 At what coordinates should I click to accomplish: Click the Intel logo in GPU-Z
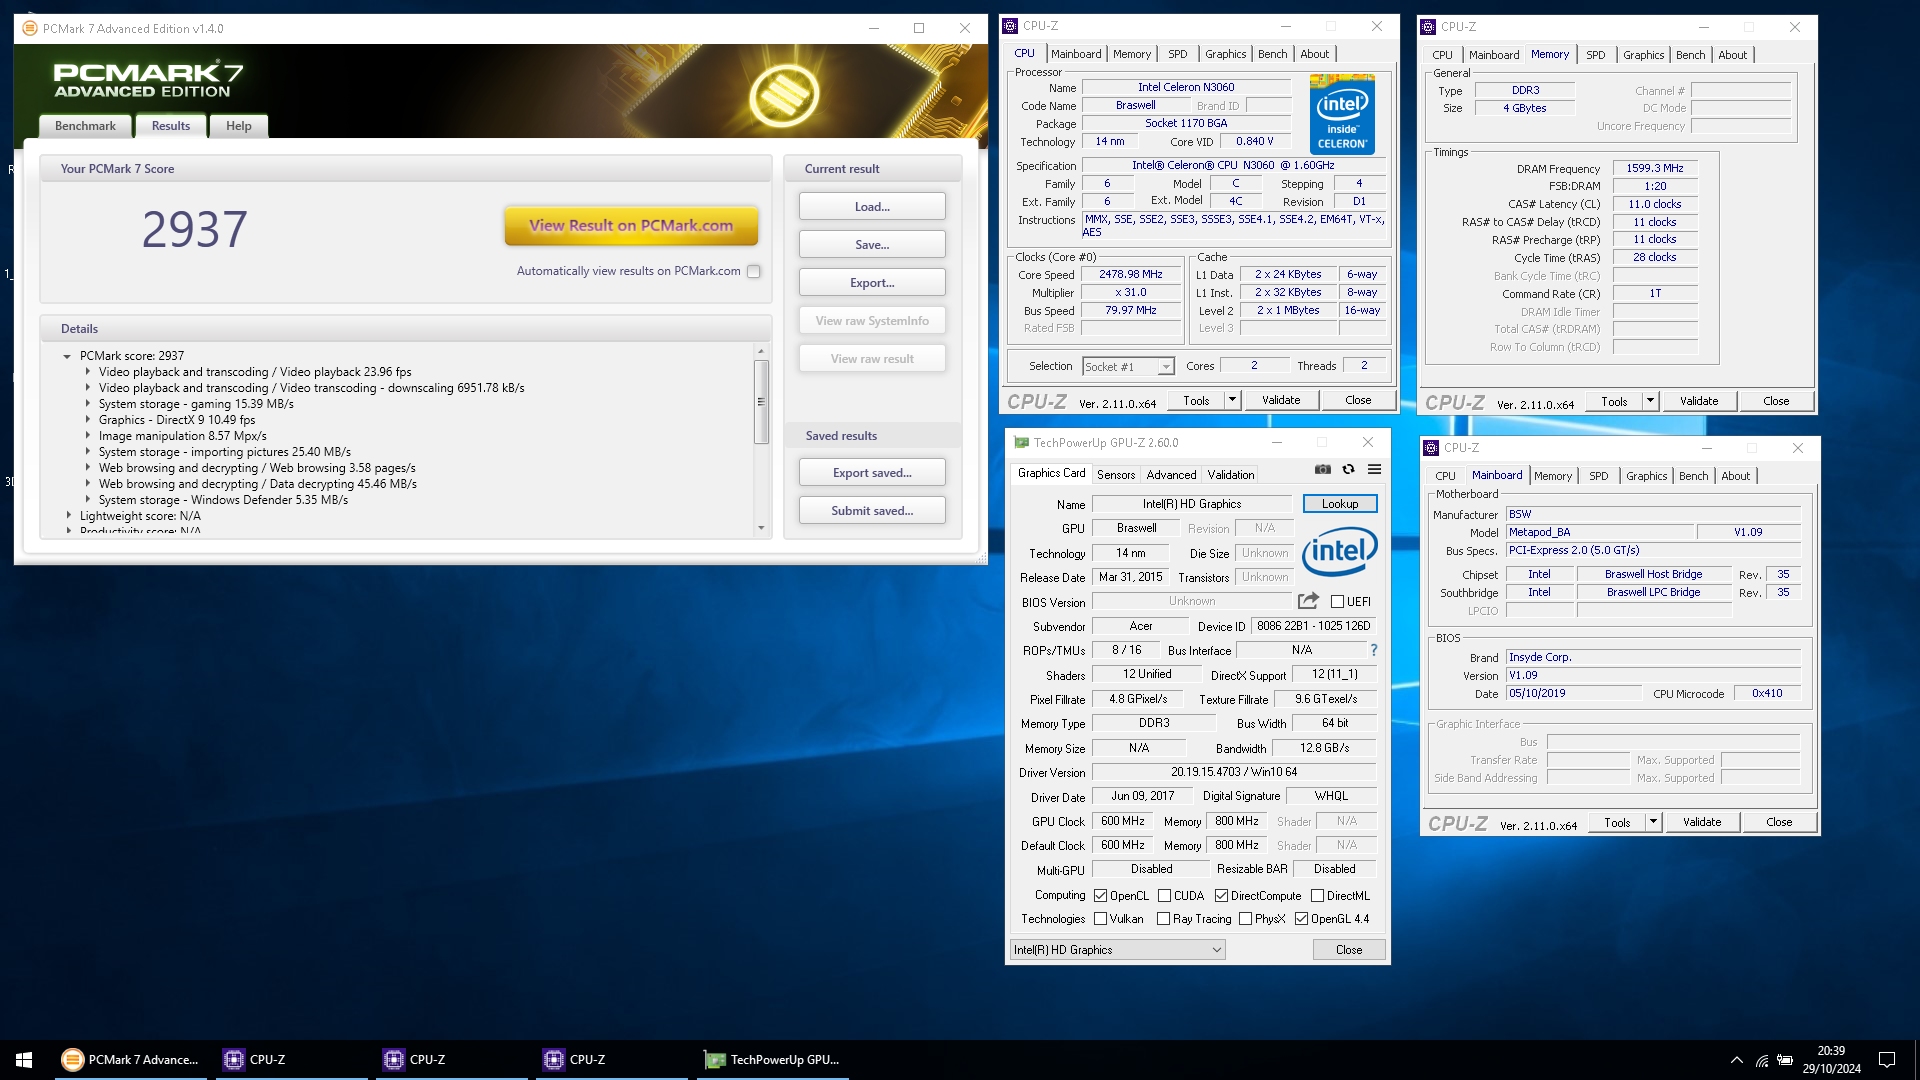tap(1340, 551)
